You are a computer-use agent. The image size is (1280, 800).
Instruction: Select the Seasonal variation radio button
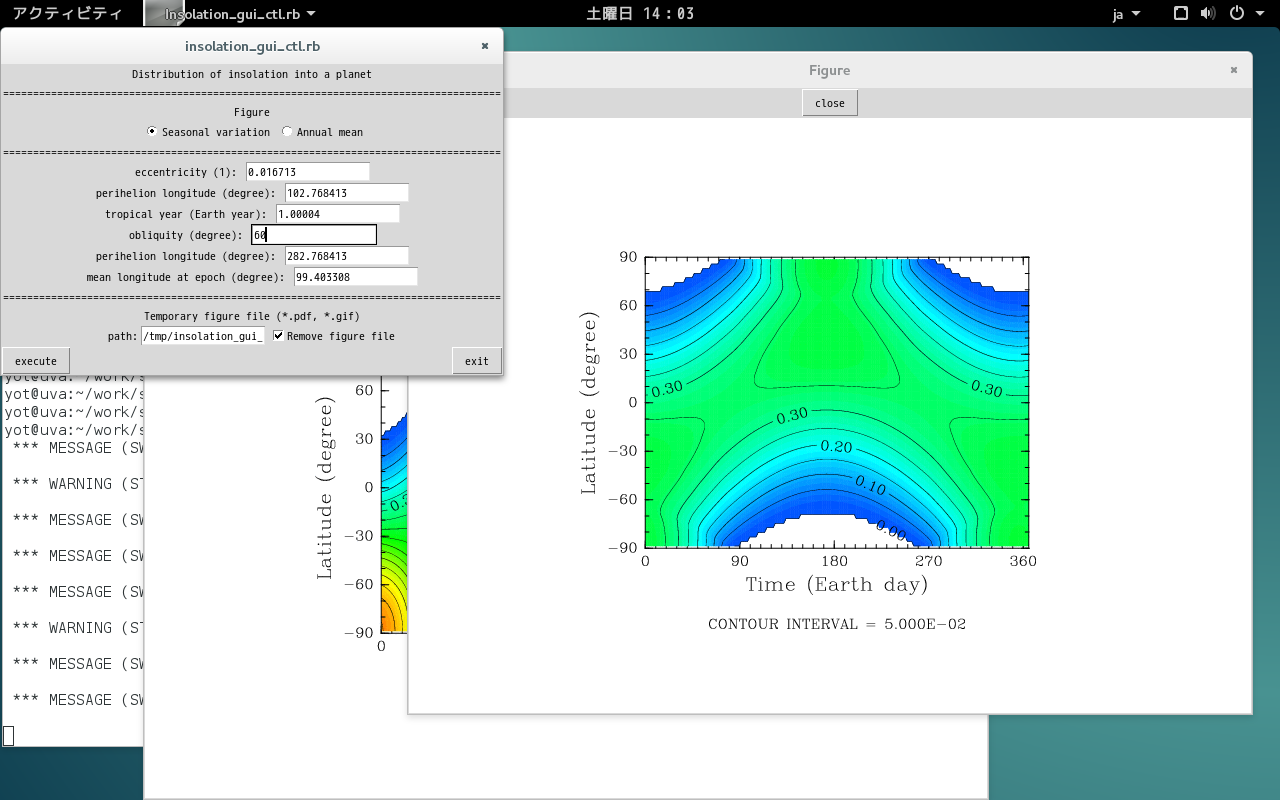point(152,132)
